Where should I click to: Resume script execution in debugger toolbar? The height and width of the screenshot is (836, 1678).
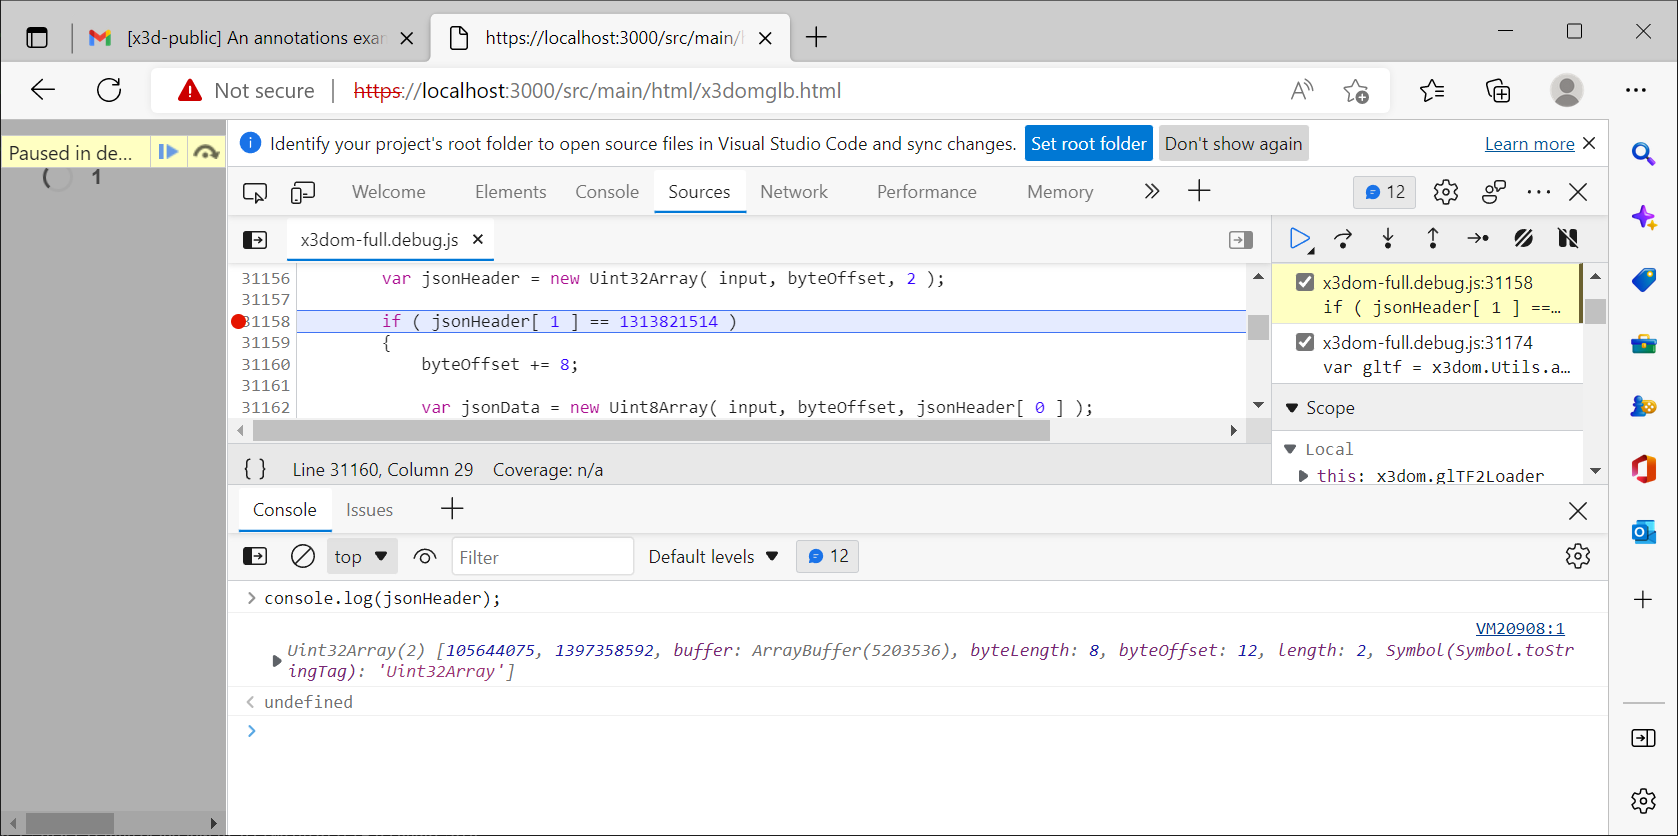pyautogui.click(x=1299, y=238)
